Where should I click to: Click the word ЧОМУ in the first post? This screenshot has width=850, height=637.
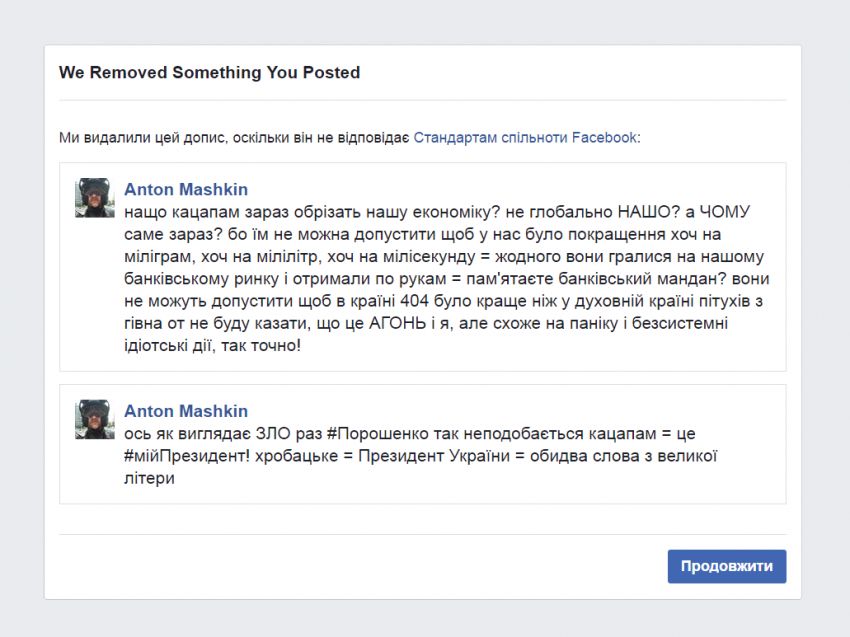[x=725, y=211]
